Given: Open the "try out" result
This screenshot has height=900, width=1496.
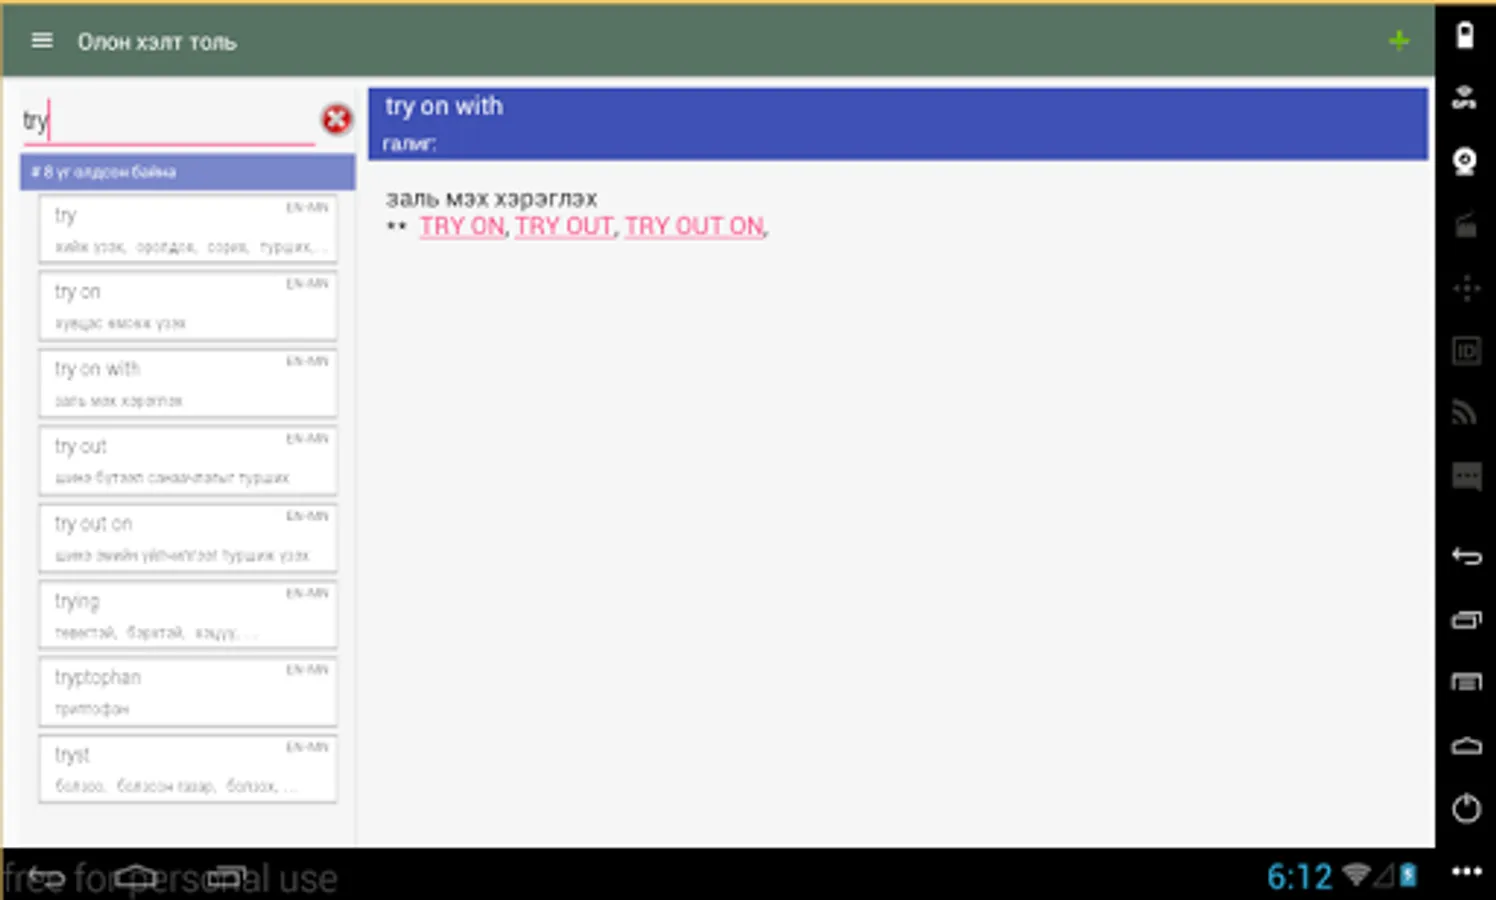Looking at the screenshot, I should (x=188, y=460).
